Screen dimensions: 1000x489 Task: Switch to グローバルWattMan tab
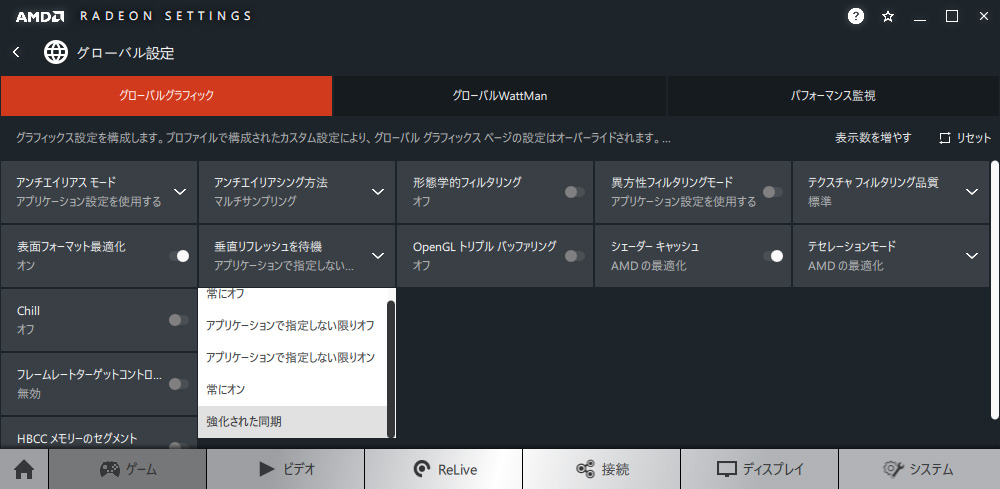500,96
